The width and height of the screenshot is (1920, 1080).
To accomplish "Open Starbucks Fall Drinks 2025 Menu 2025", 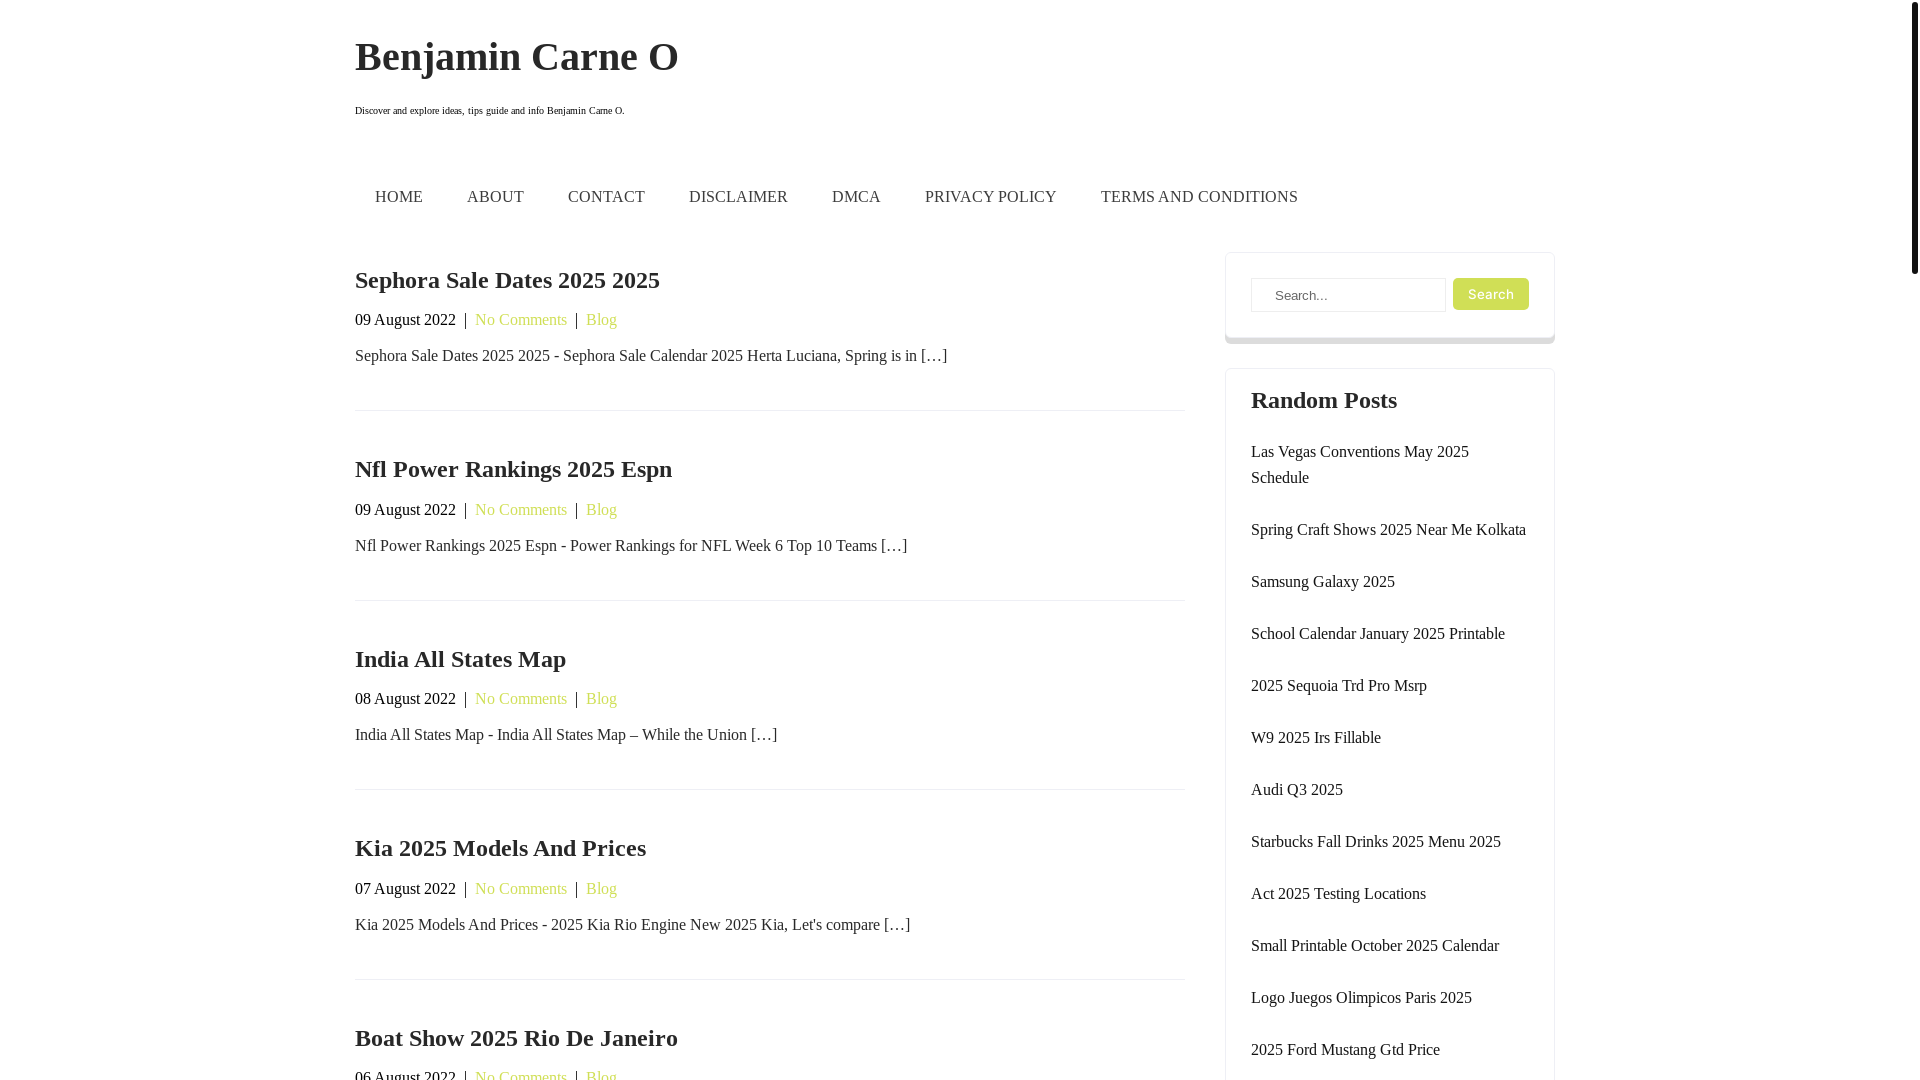I will point(1375,842).
